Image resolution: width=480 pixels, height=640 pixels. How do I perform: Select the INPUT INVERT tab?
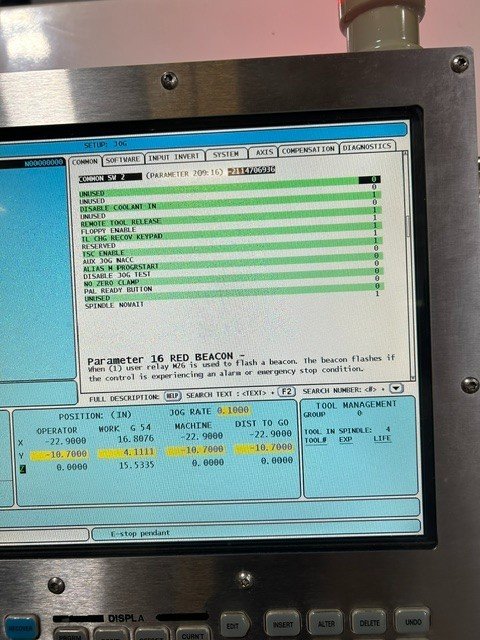(174, 157)
